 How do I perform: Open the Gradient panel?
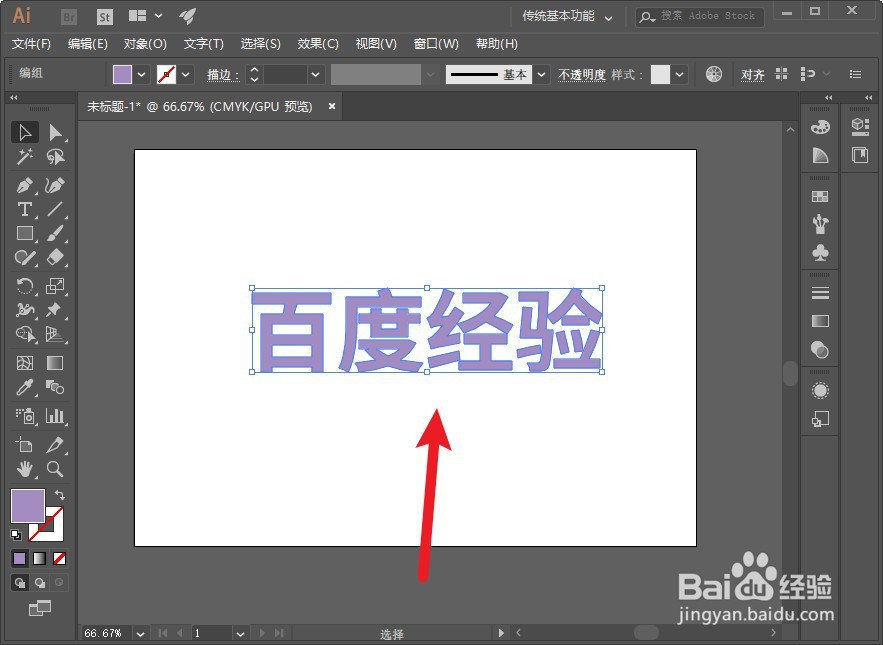[820, 321]
